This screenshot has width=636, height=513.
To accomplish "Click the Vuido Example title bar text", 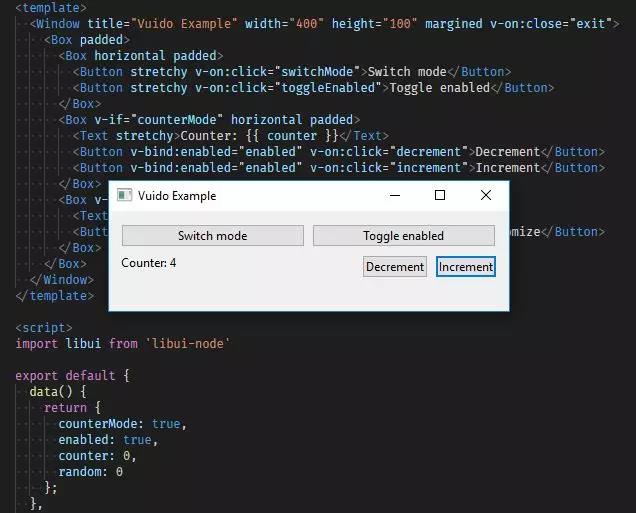I will click(x=177, y=196).
